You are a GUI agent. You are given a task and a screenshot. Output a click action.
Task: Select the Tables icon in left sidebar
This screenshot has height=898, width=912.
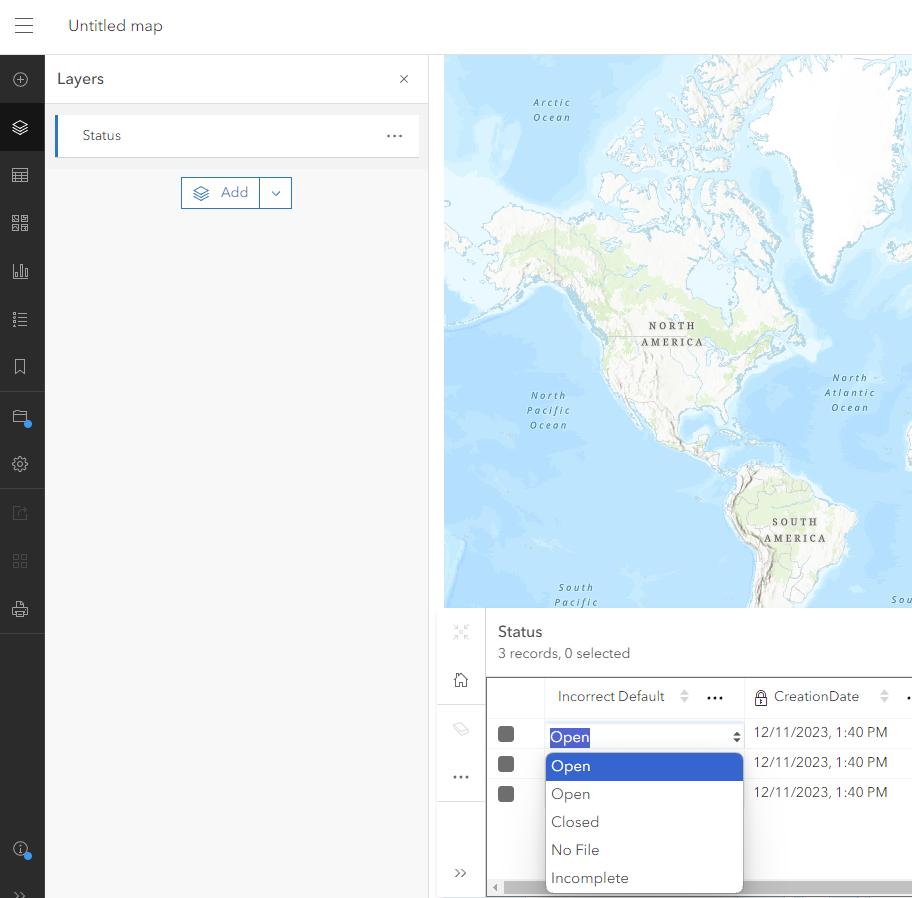tap(20, 175)
